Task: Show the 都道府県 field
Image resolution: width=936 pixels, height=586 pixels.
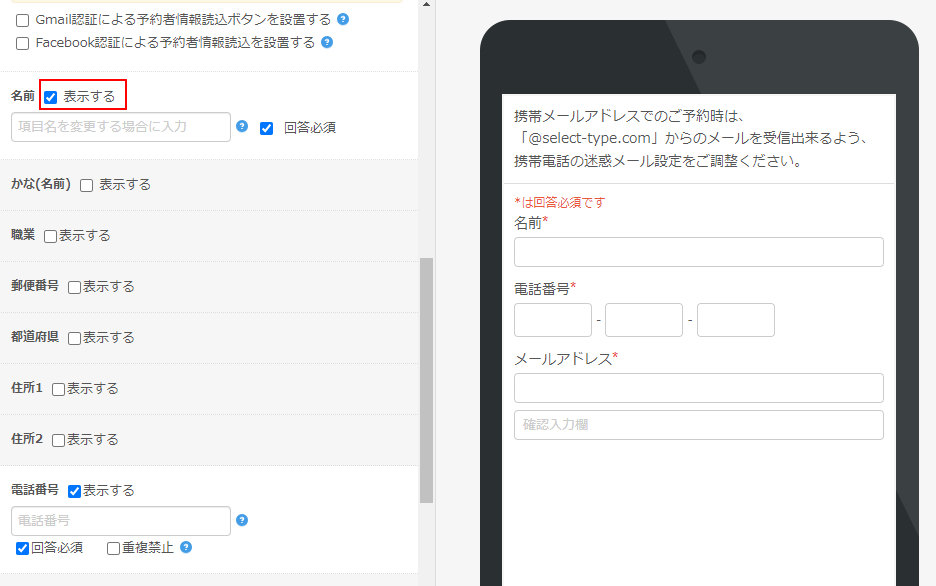Action: click(75, 338)
